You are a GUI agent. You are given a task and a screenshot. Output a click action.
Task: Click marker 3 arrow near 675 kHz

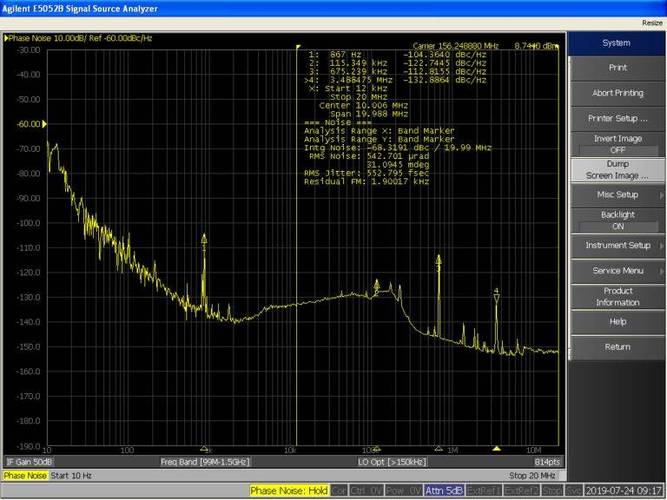tap(439, 260)
